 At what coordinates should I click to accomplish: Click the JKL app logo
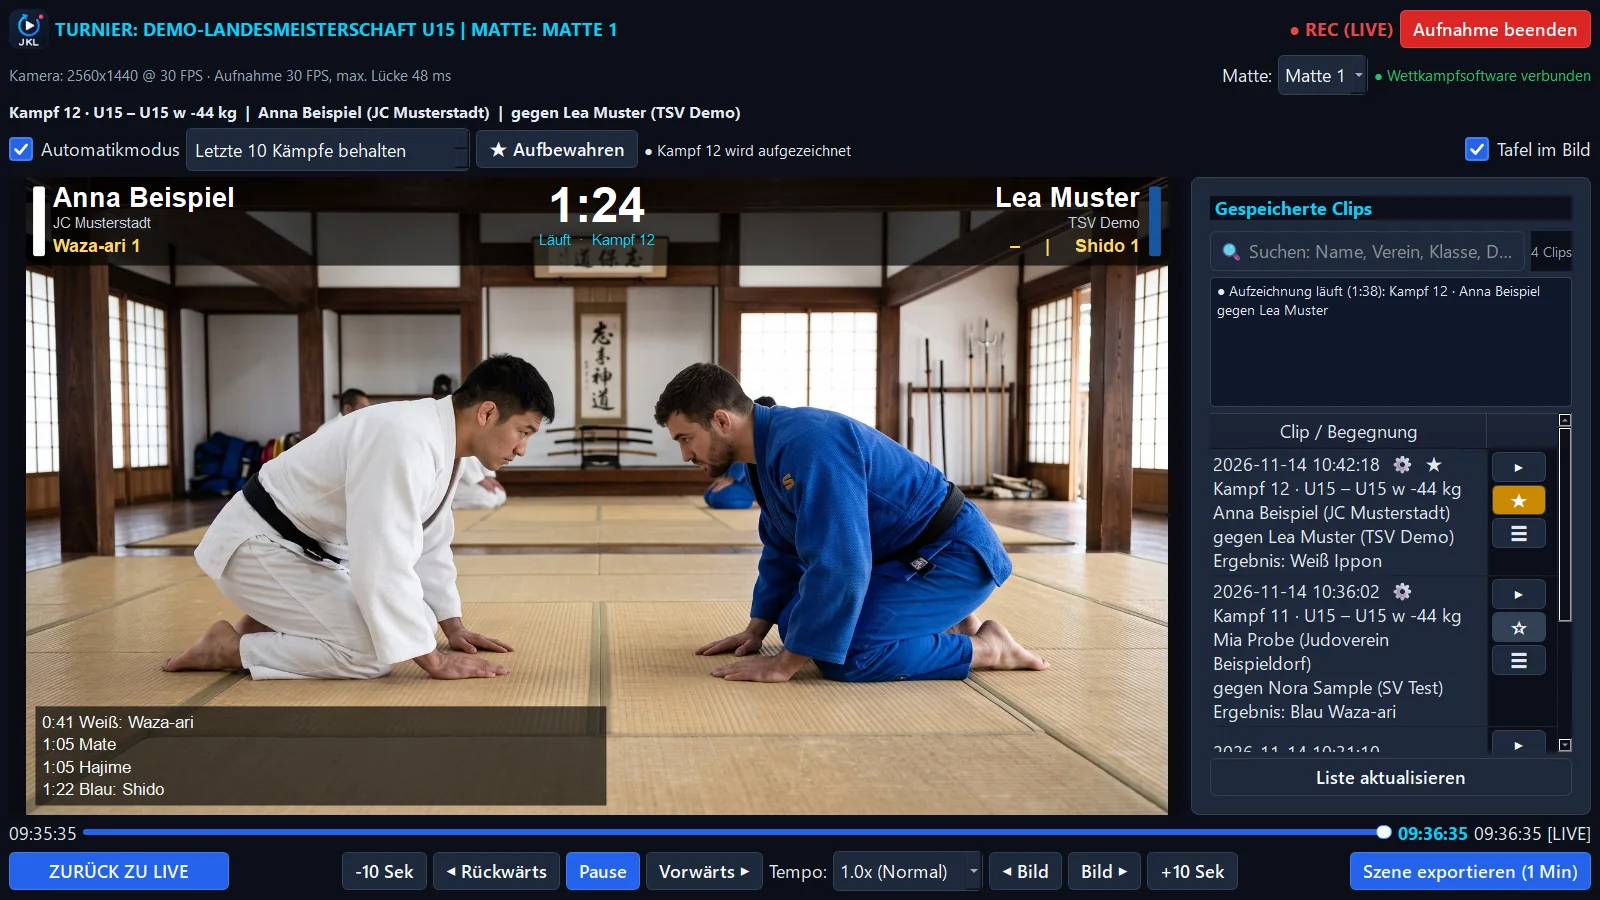point(29,28)
